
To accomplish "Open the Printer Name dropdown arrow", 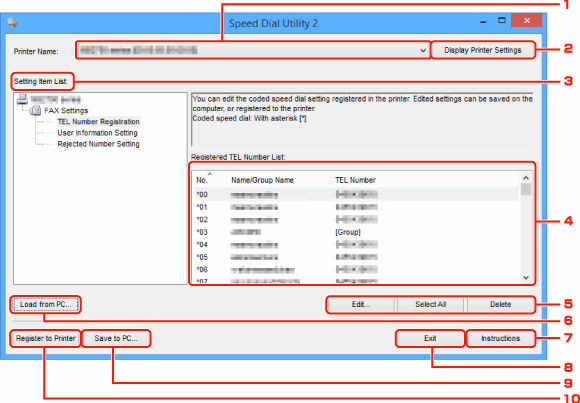I will [x=423, y=50].
